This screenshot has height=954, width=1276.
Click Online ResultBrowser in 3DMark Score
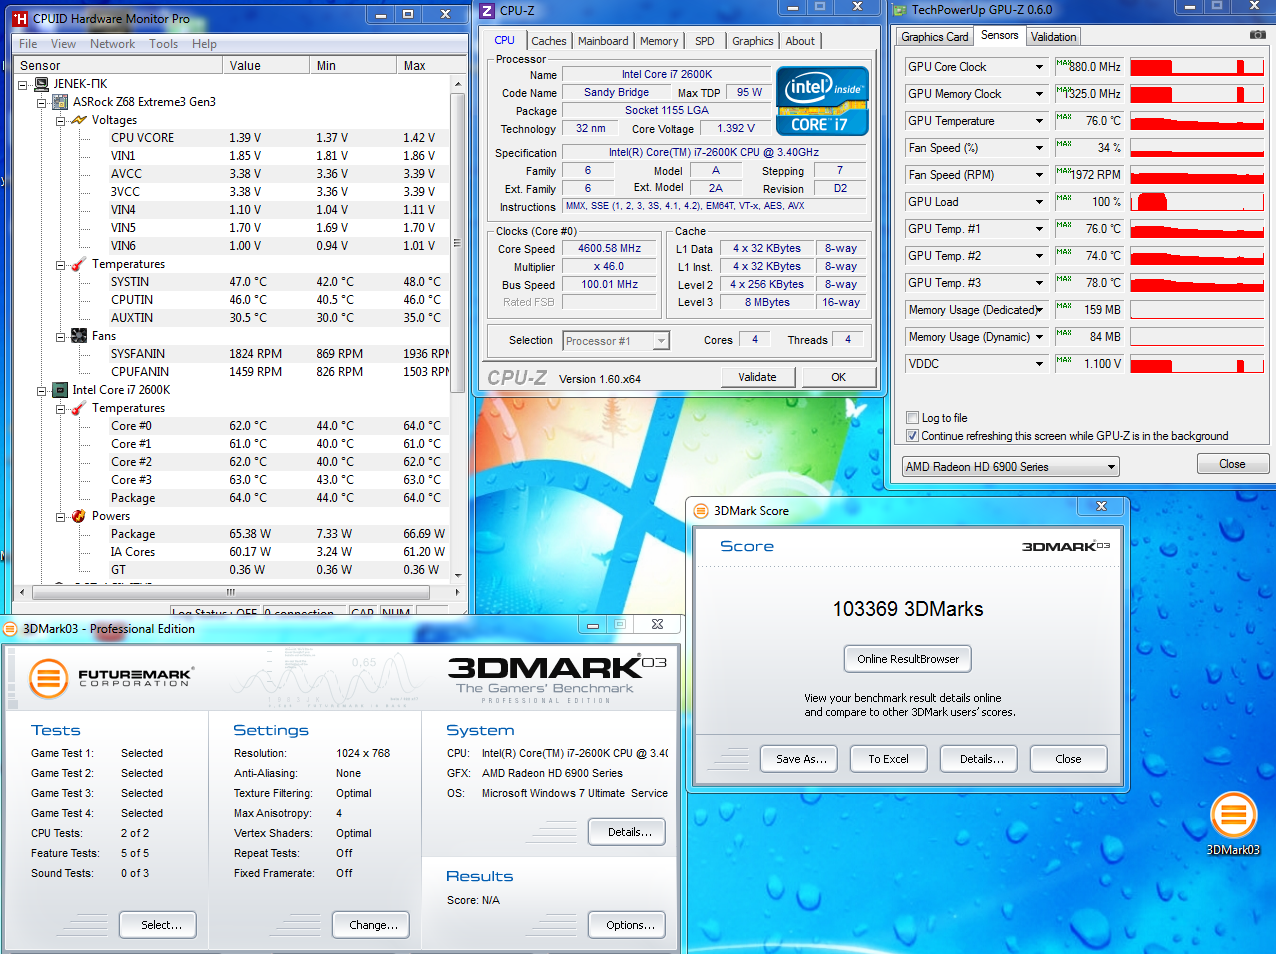908,659
